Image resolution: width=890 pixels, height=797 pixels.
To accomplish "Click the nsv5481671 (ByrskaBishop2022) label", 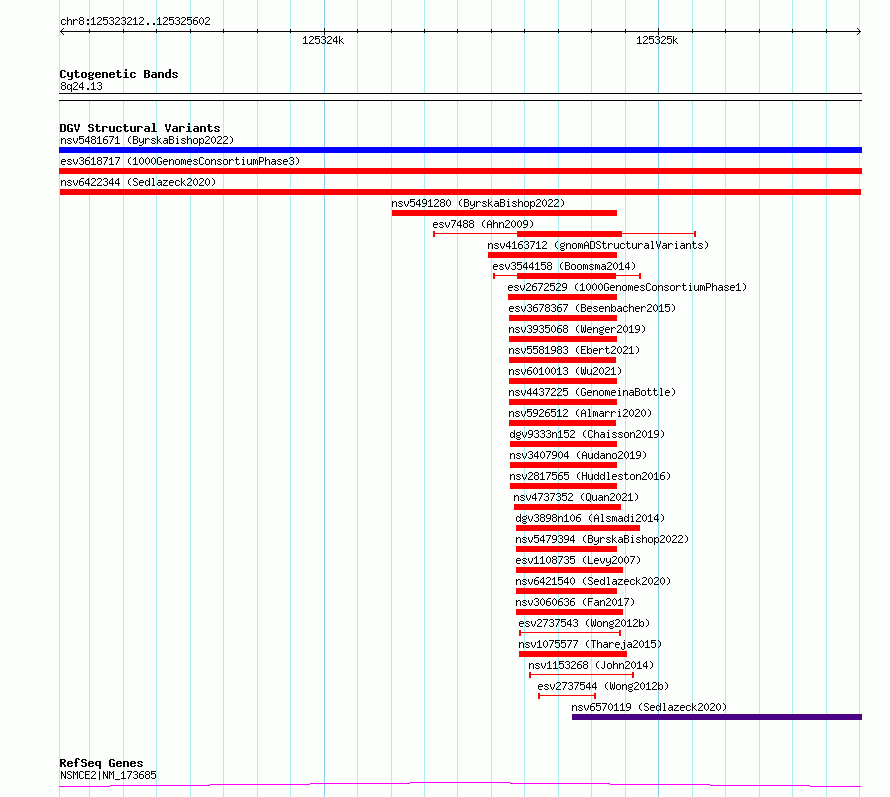I will click(x=147, y=140).
